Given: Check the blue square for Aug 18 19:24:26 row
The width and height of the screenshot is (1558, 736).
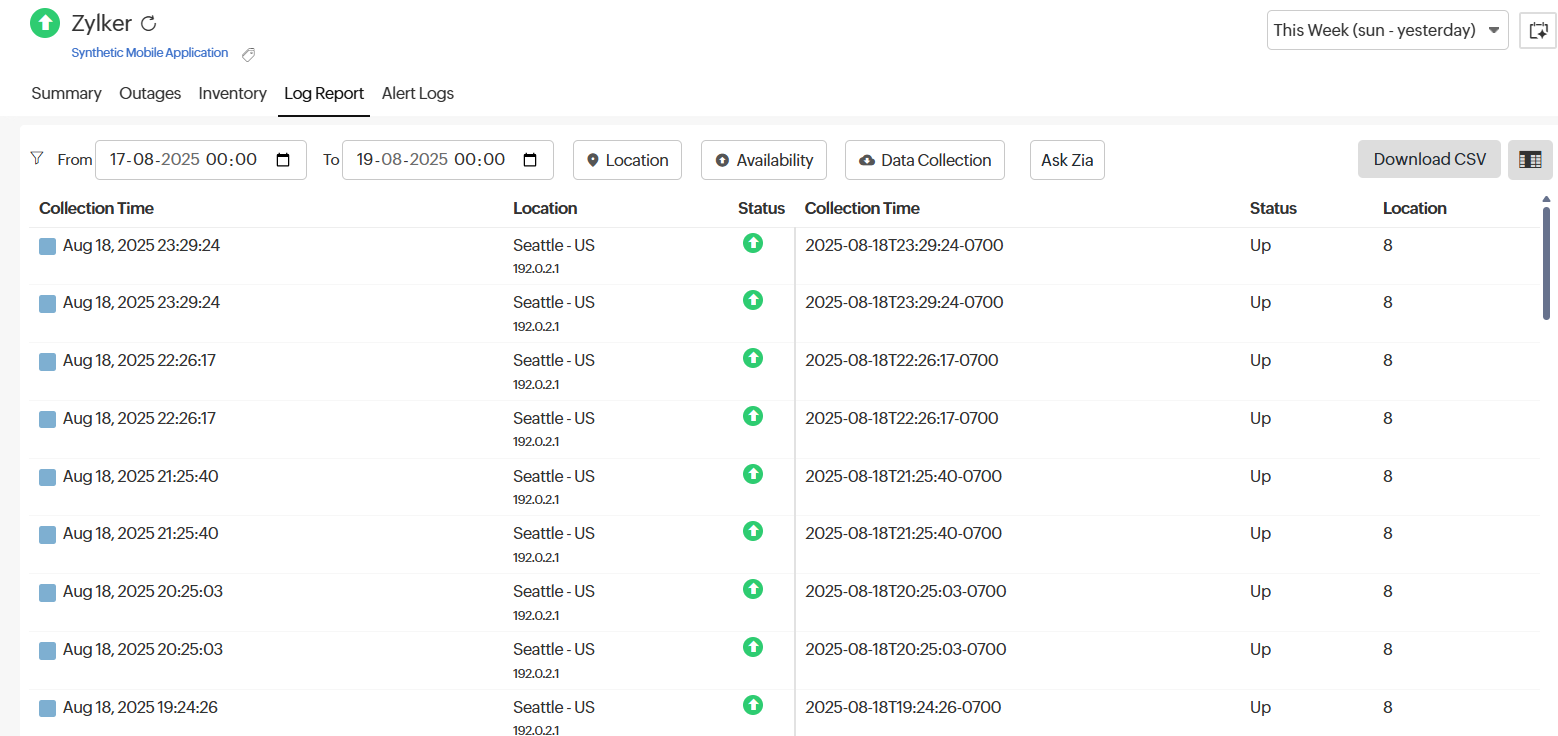Looking at the screenshot, I should (47, 708).
